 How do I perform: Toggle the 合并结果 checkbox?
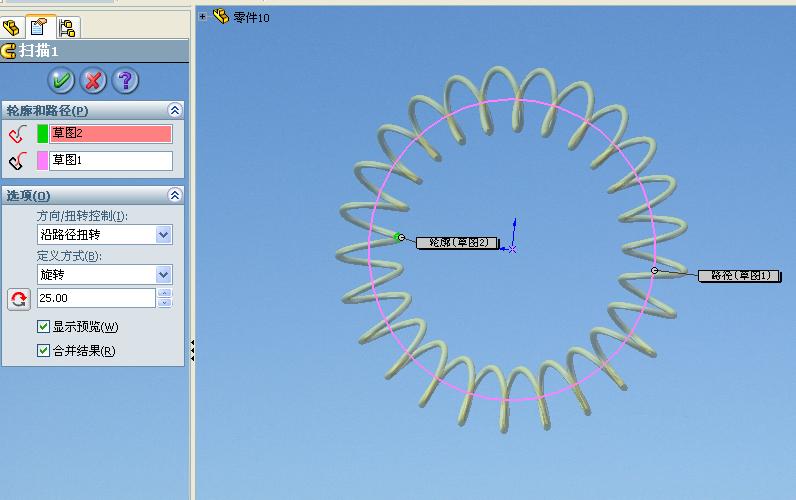[x=44, y=350]
